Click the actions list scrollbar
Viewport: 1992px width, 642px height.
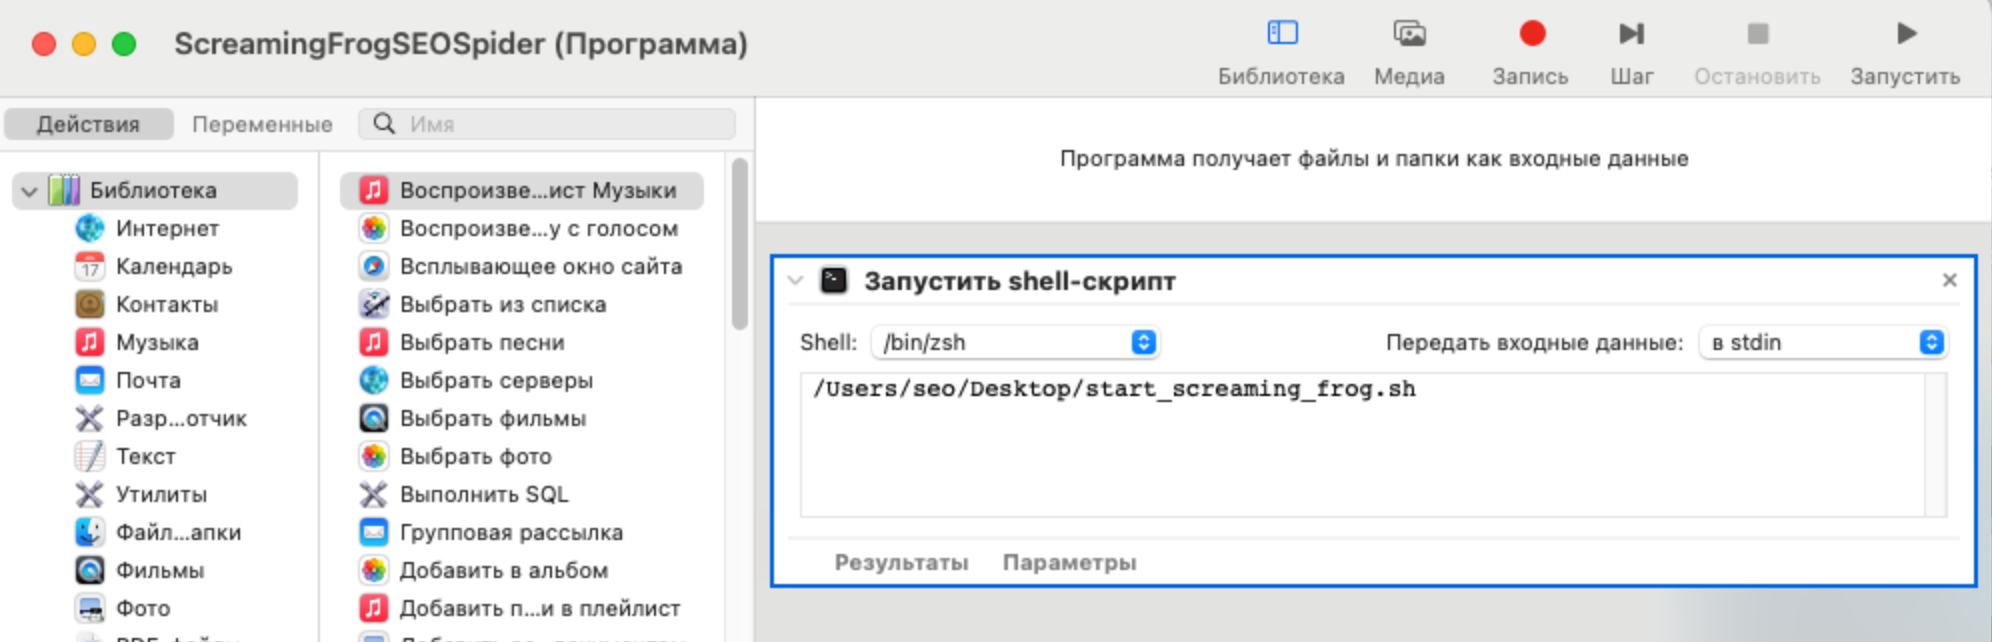(x=740, y=245)
